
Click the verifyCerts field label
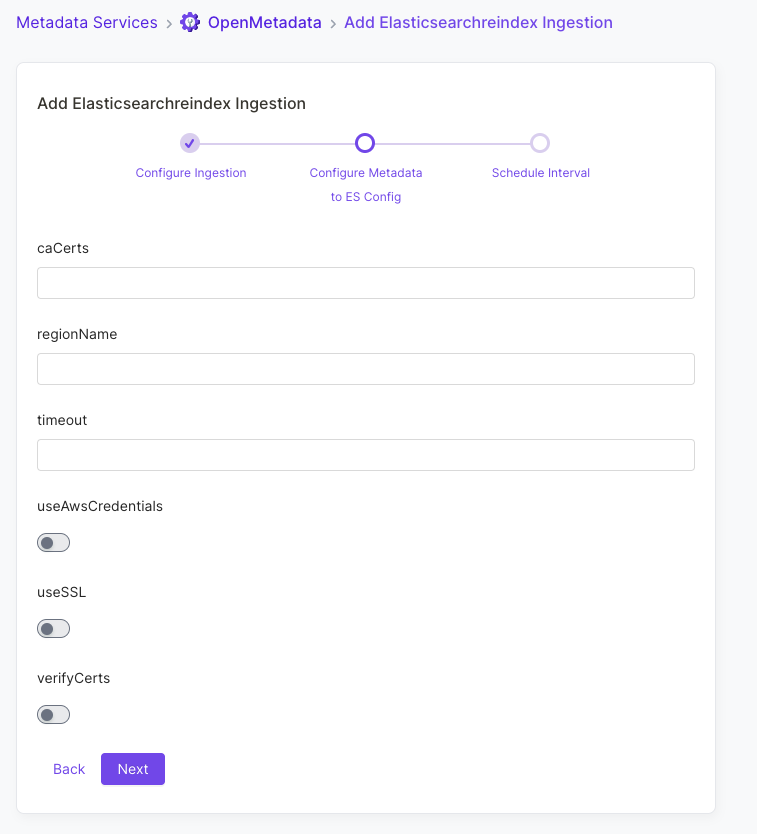coord(73,678)
